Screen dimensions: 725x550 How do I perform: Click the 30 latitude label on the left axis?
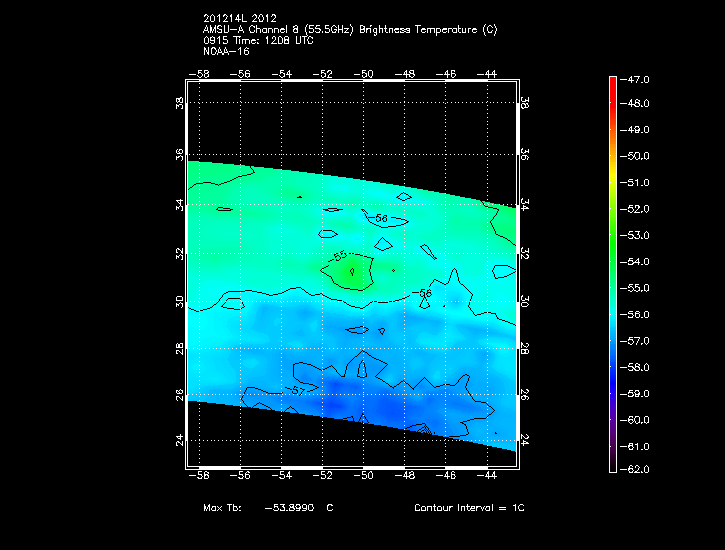180,301
